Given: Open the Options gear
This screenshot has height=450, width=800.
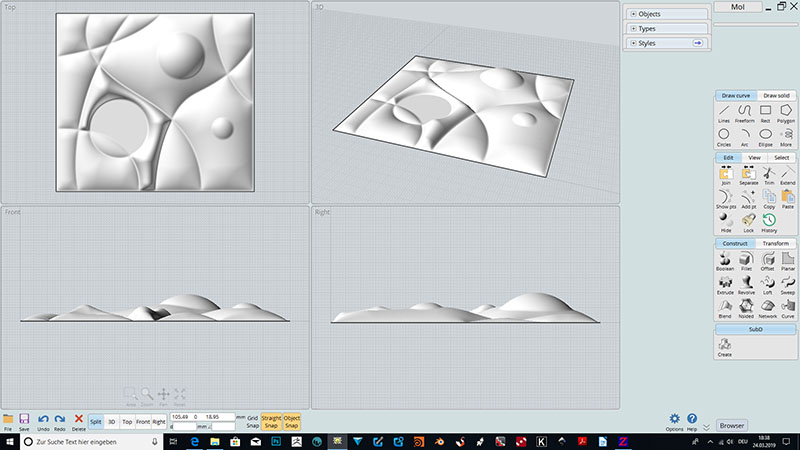Looking at the screenshot, I should (674, 422).
